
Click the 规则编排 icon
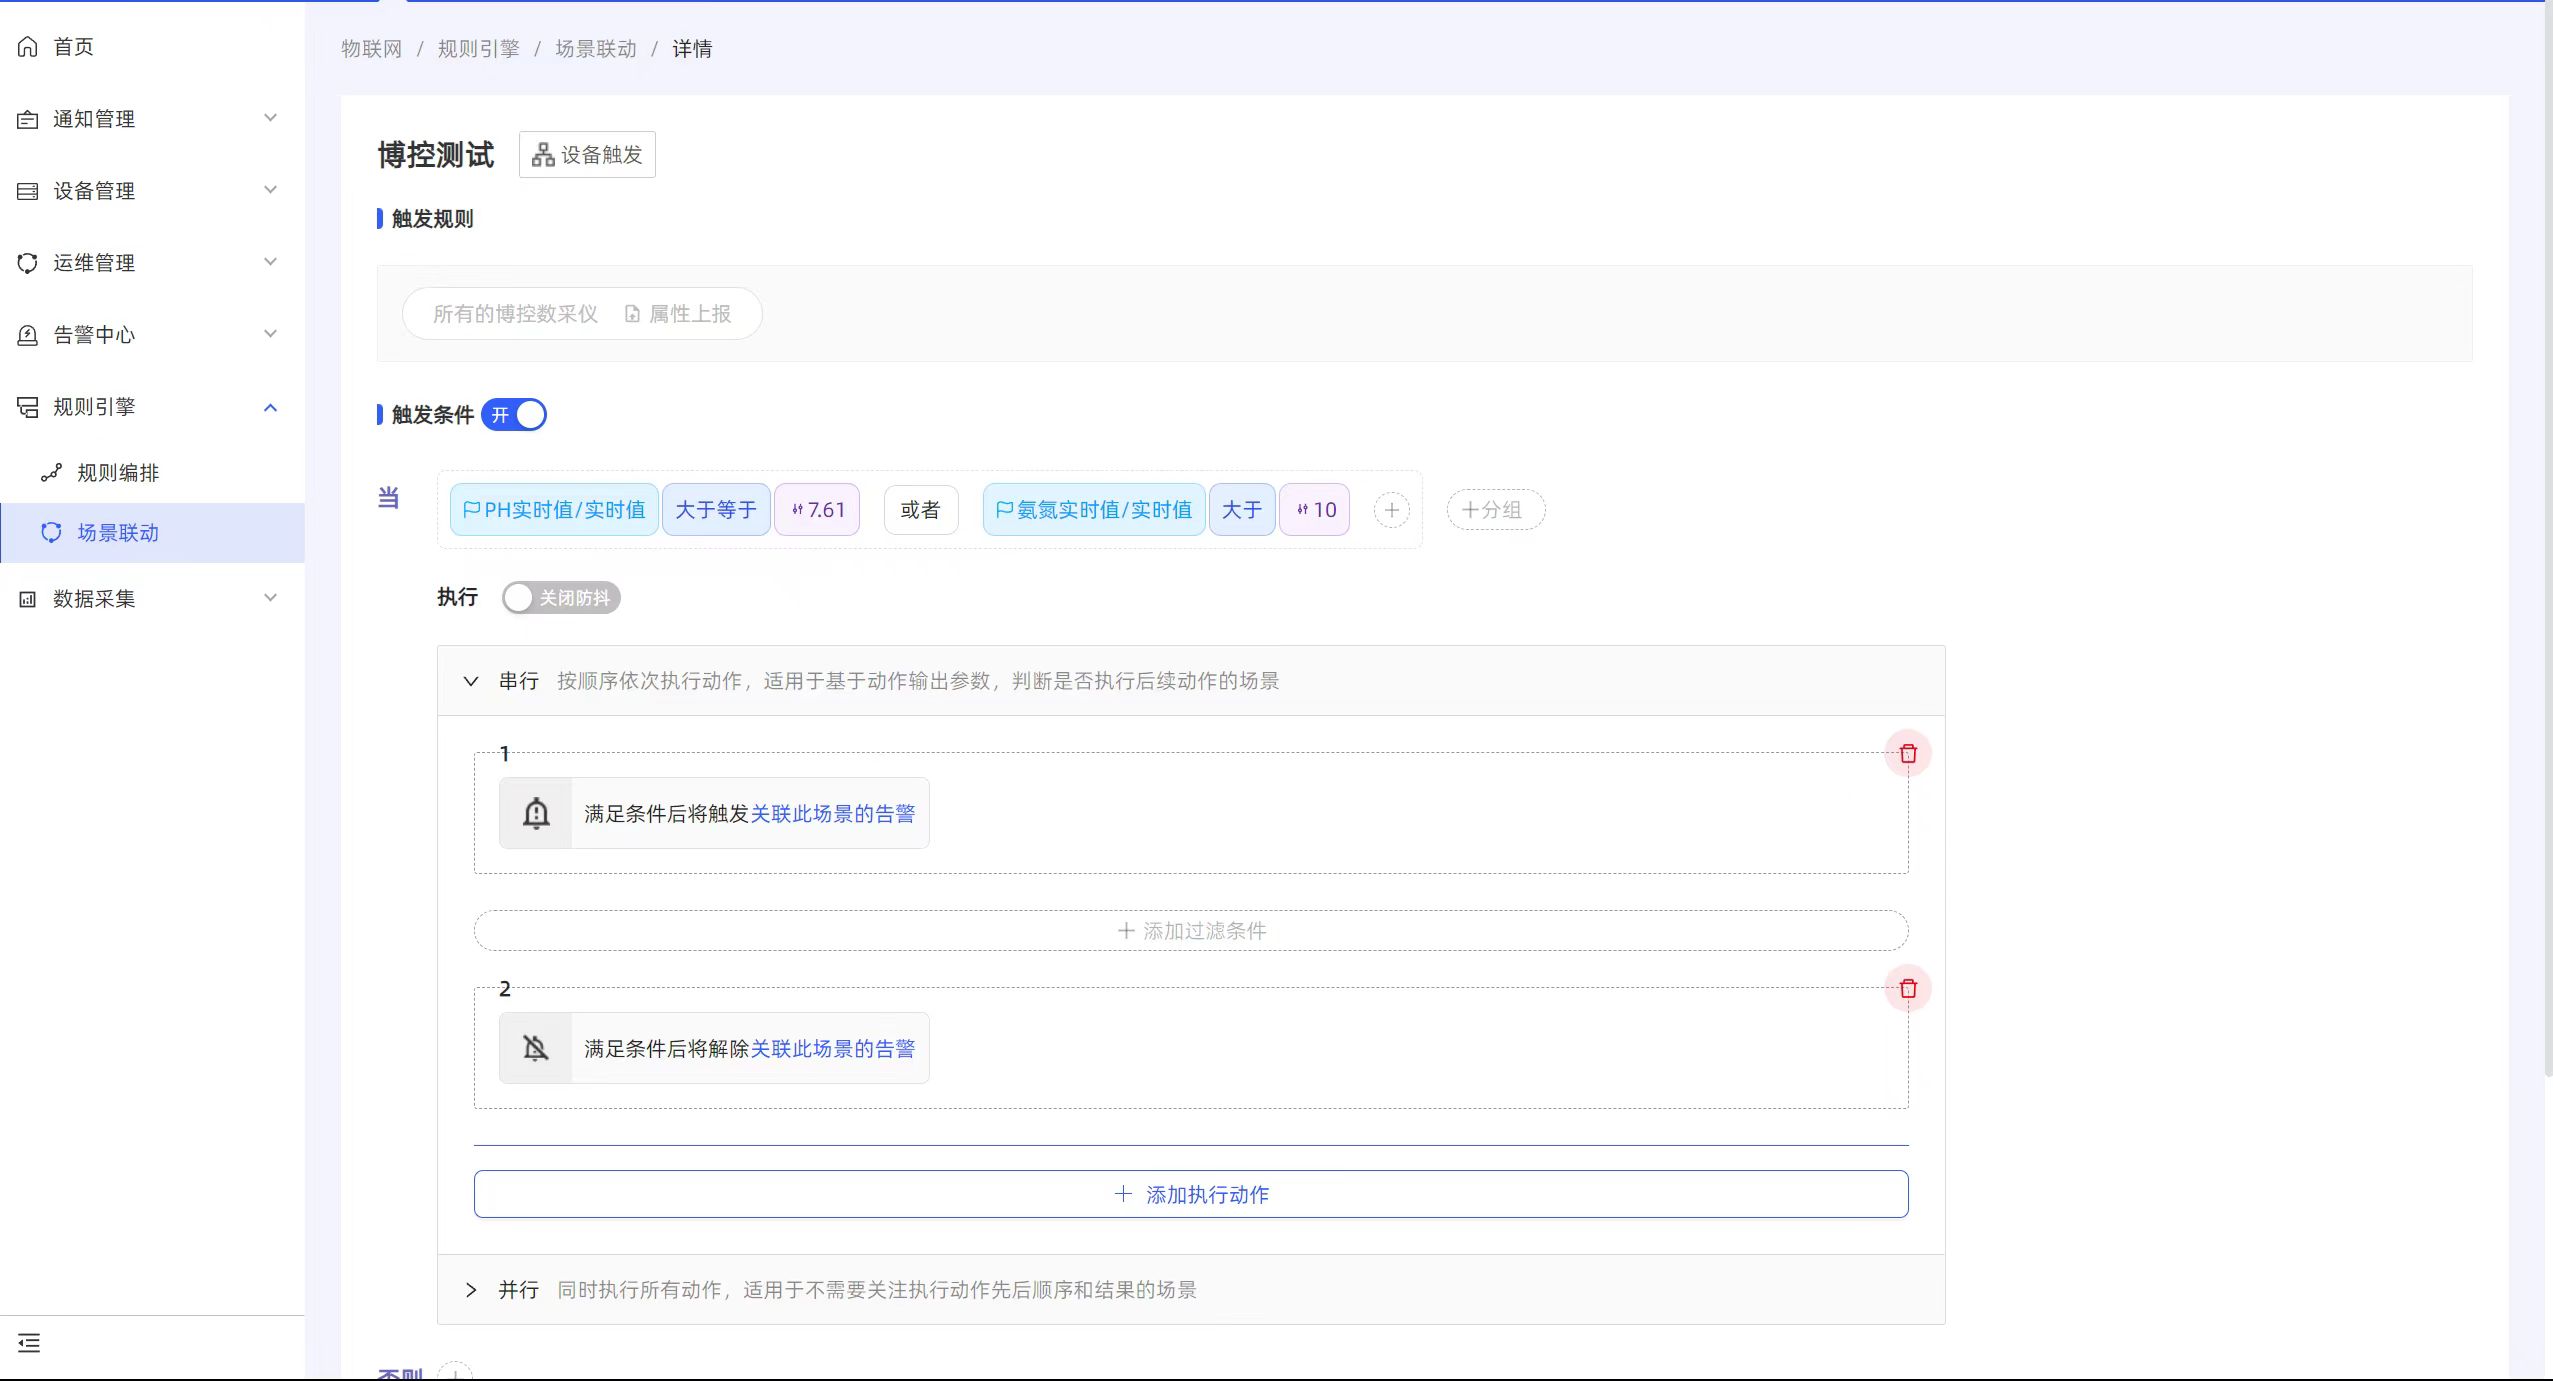pos(51,473)
